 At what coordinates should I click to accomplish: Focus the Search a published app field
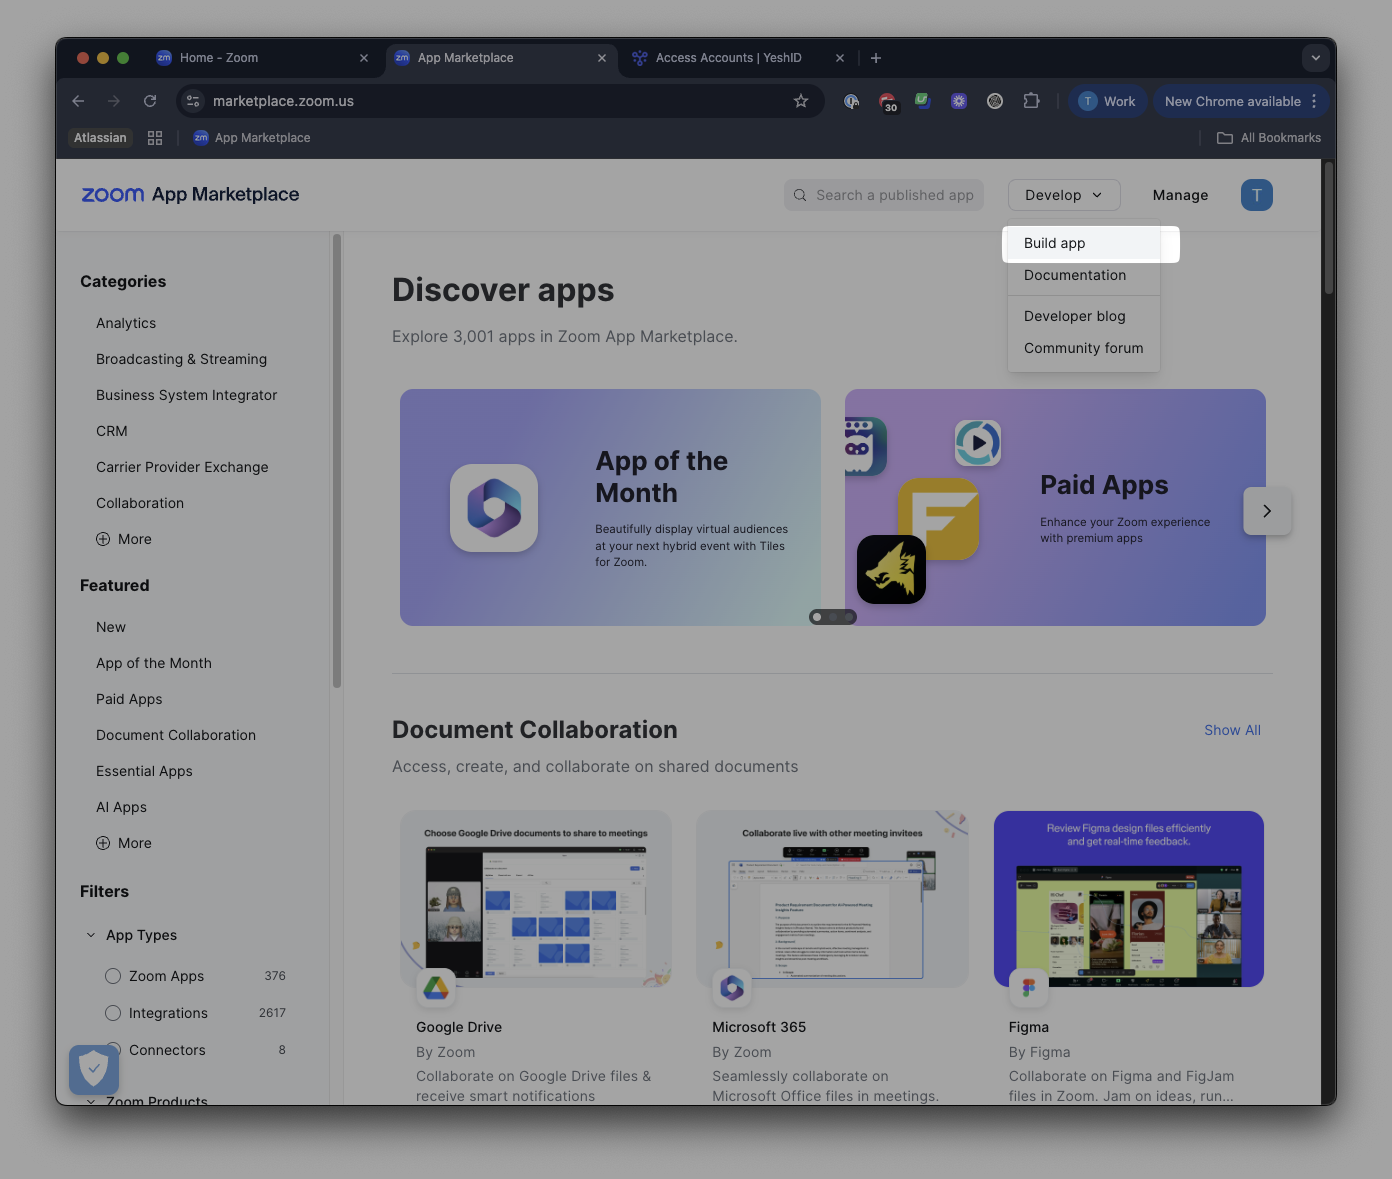[x=884, y=195]
